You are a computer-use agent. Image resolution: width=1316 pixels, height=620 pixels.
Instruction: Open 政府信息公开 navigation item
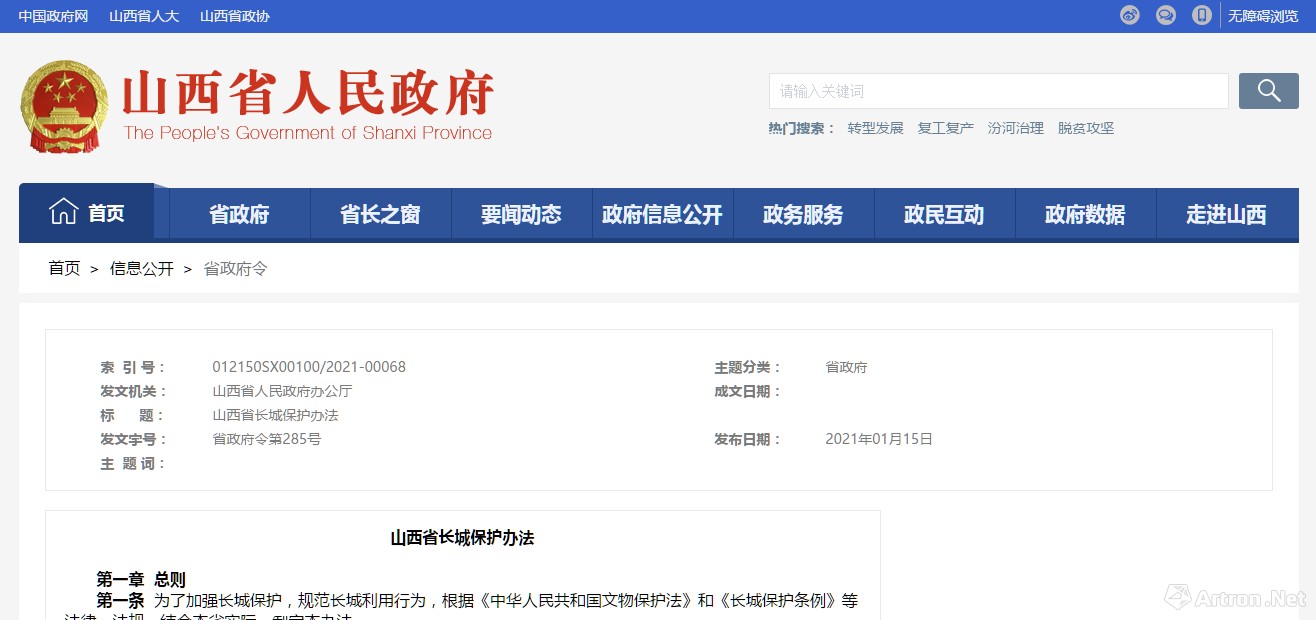point(662,214)
